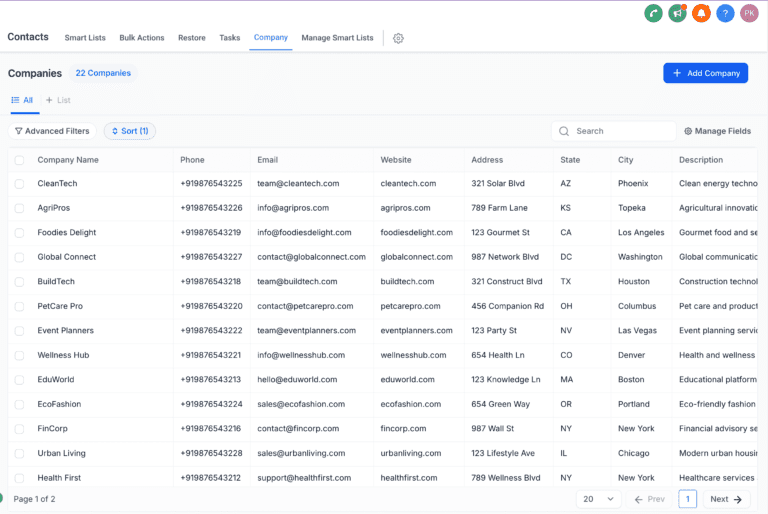Check the AgriPros row checkbox
The width and height of the screenshot is (768, 514).
pos(19,208)
